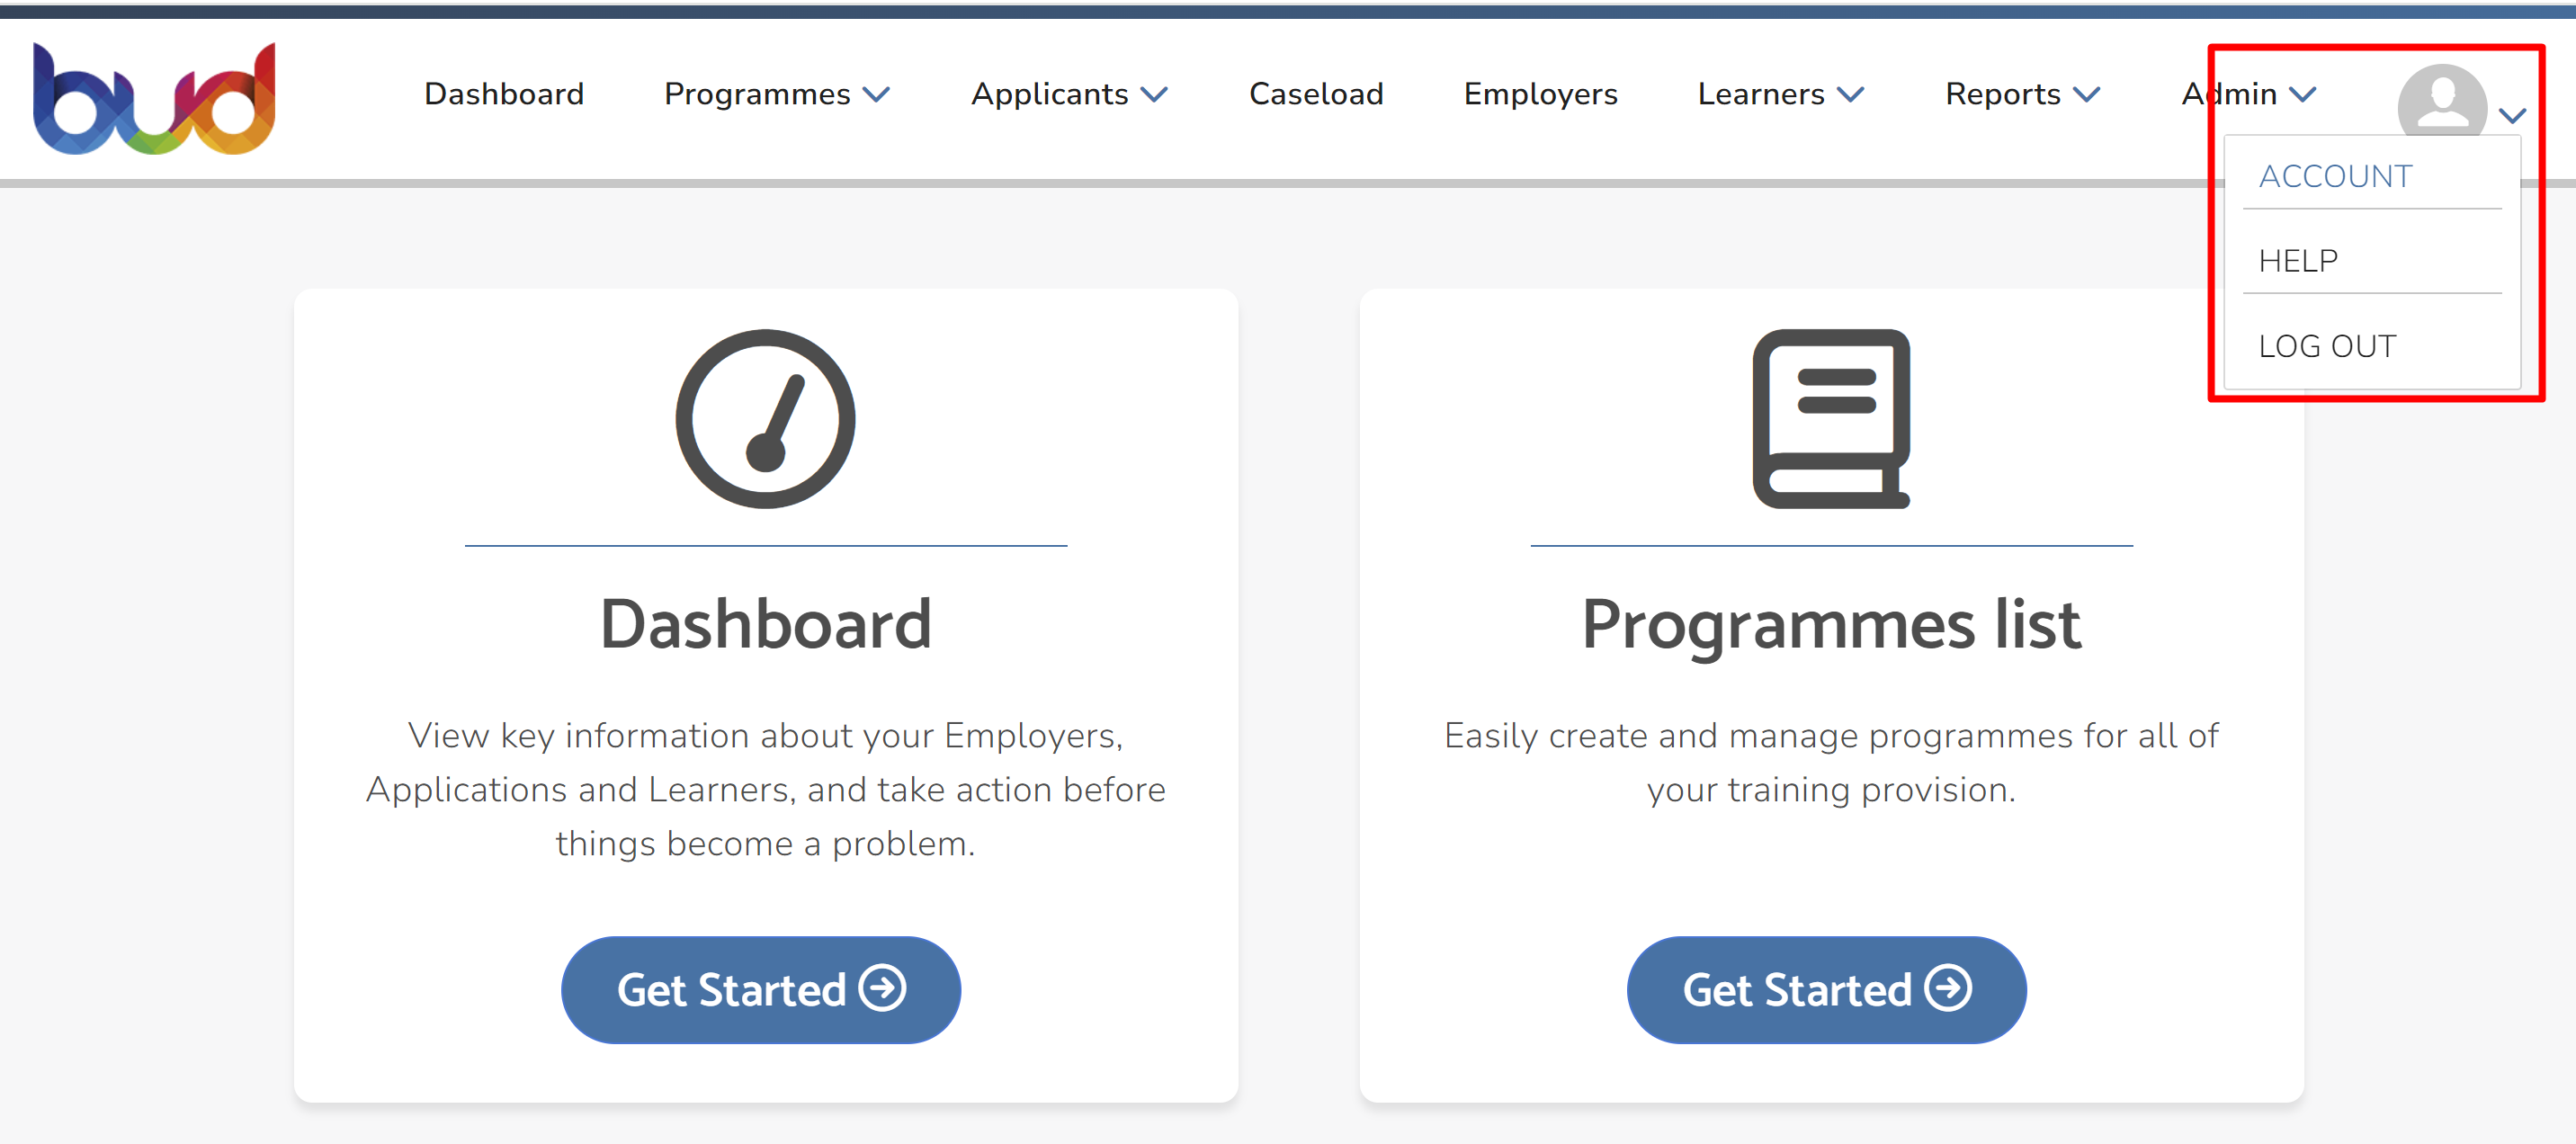Expand the Programmes menu chevron
Viewport: 2576px width, 1144px height.
(x=877, y=94)
